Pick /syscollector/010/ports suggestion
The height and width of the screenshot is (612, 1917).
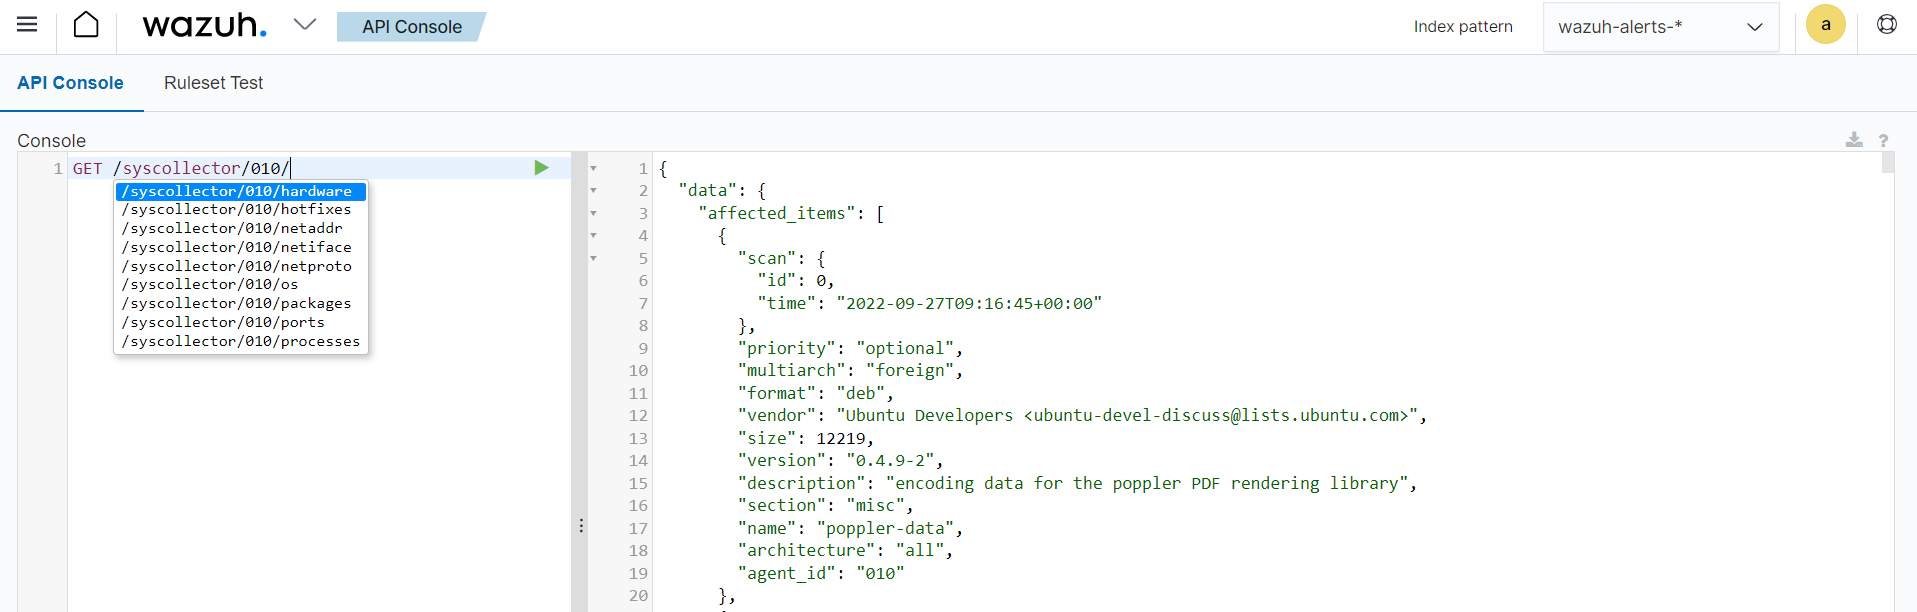click(241, 322)
